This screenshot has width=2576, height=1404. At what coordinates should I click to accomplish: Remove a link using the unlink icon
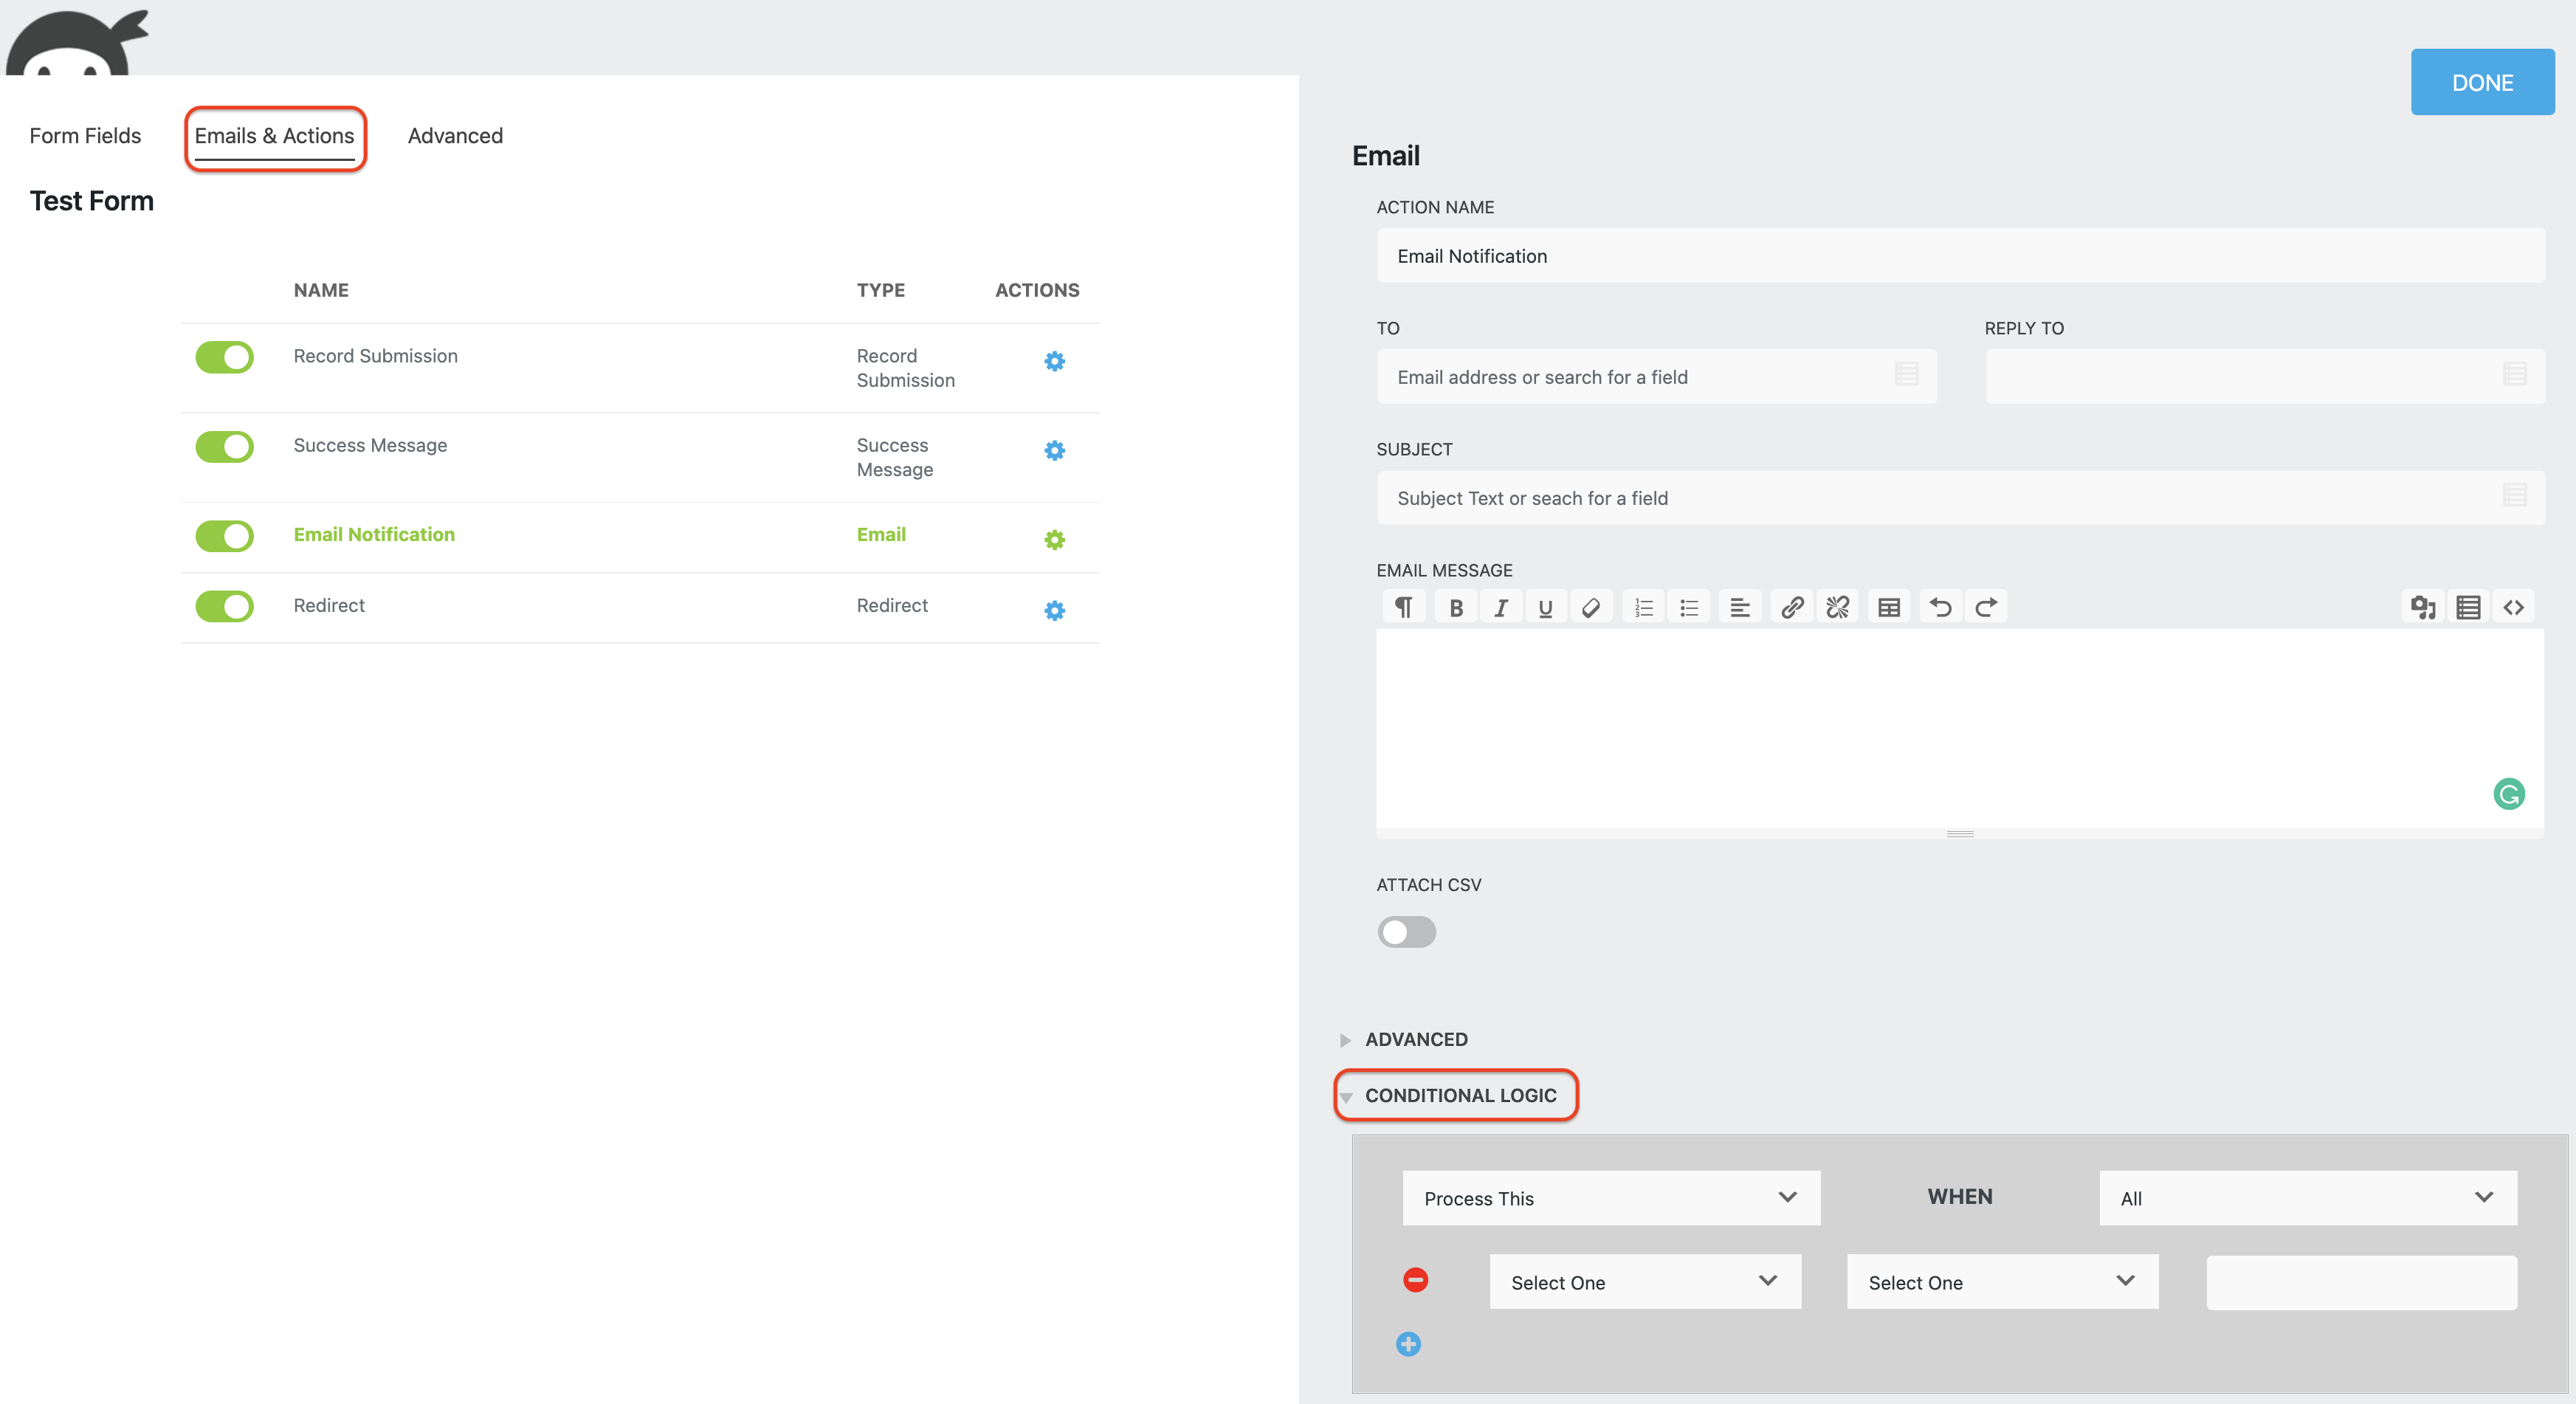[x=1837, y=606]
